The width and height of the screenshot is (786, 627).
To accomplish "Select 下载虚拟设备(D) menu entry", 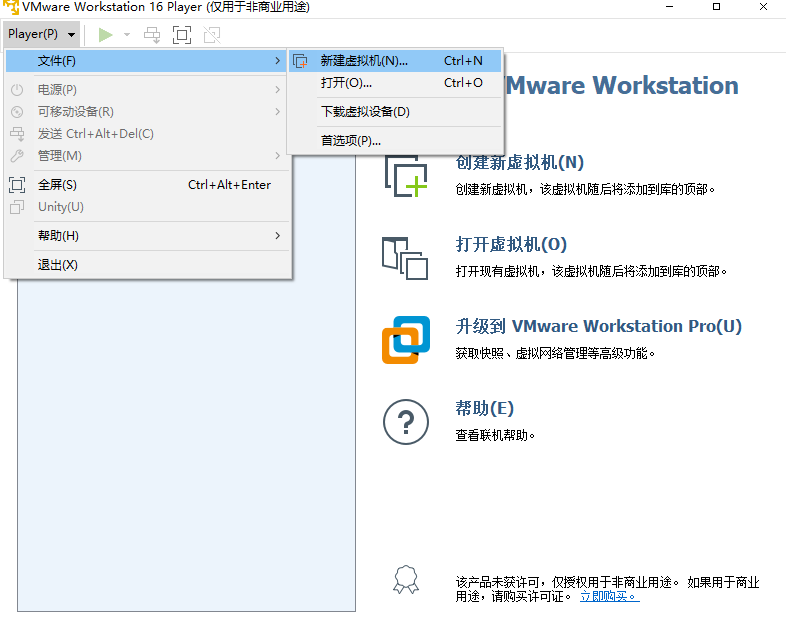I will click(365, 112).
